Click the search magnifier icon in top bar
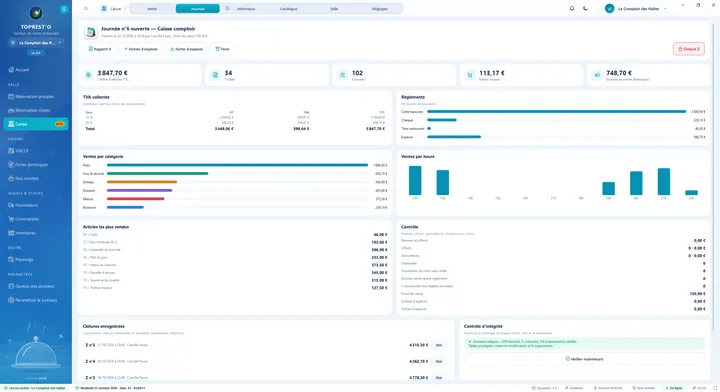This screenshot has width=720, height=392. click(x=86, y=9)
